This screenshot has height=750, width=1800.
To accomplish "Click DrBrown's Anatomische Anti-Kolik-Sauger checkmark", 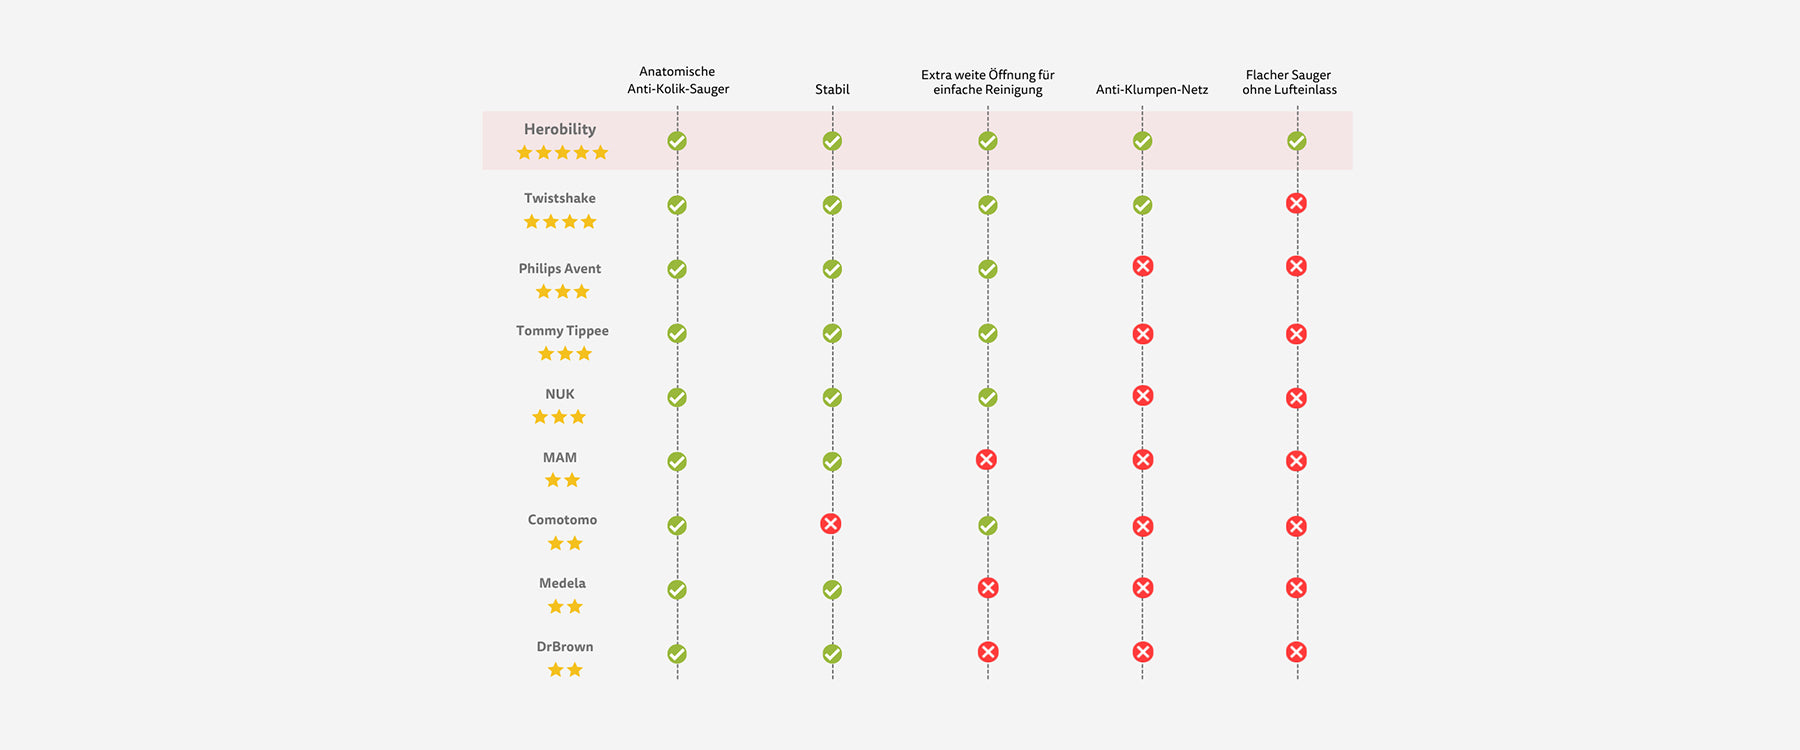I will coord(677,653).
